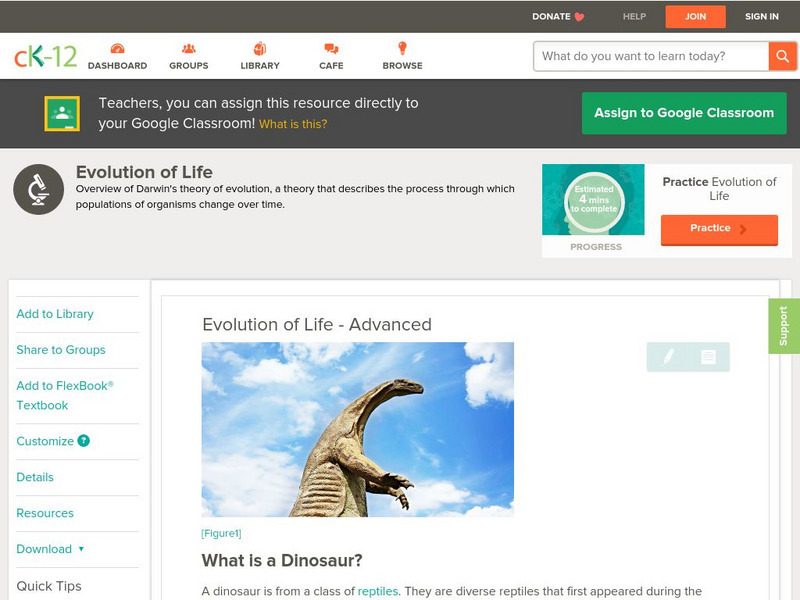800x600 pixels.
Task: Click the Customize help question mark icon
Action: [83, 441]
